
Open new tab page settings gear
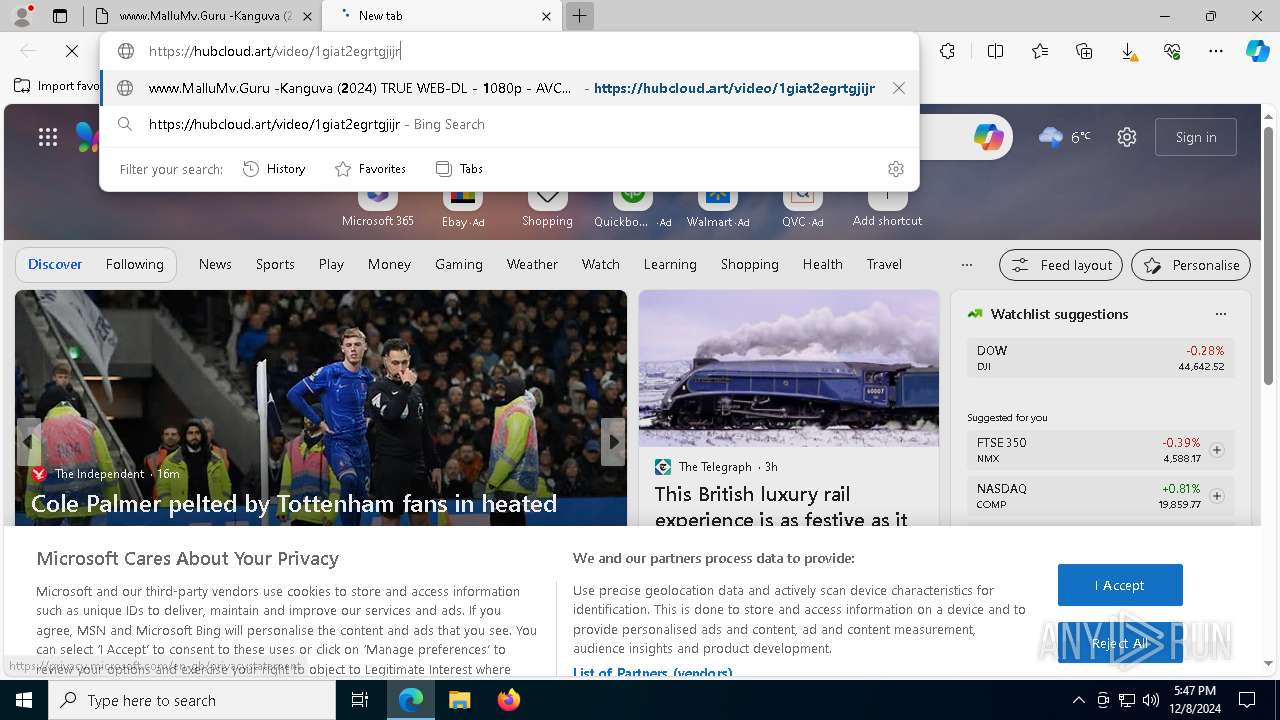[1127, 137]
